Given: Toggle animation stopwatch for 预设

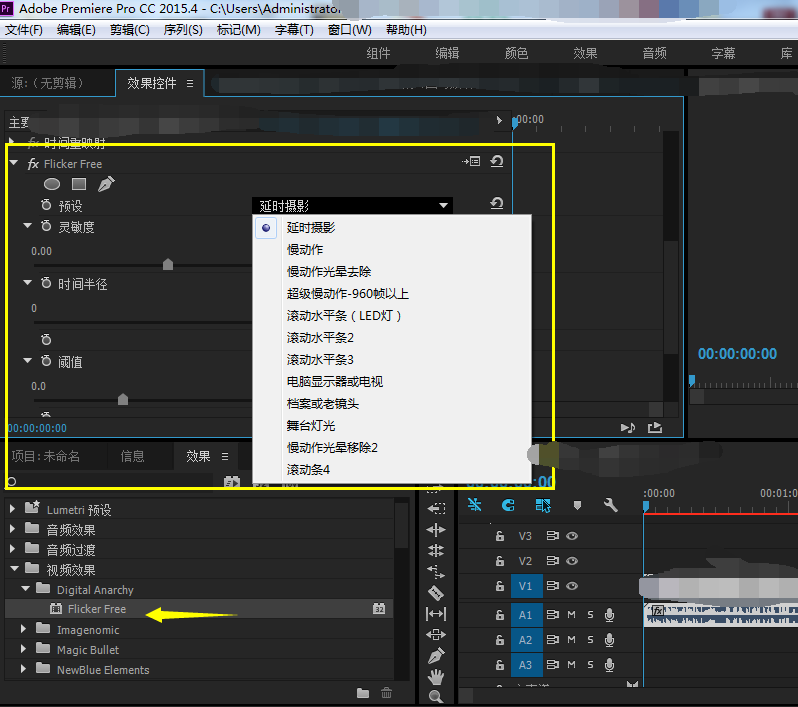Looking at the screenshot, I should 46,205.
